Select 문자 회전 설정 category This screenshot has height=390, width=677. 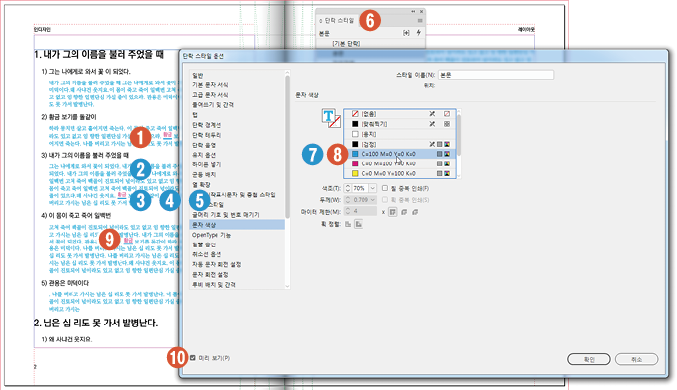(x=210, y=275)
